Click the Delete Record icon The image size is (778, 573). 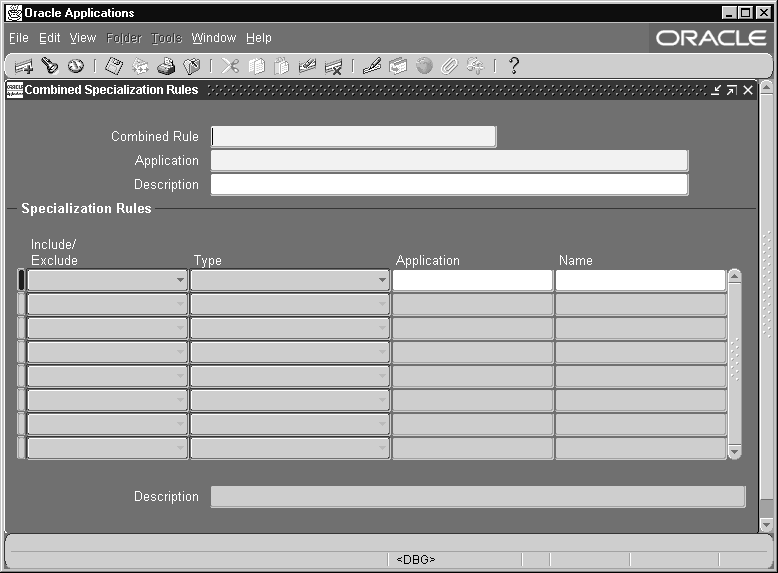[x=333, y=66]
